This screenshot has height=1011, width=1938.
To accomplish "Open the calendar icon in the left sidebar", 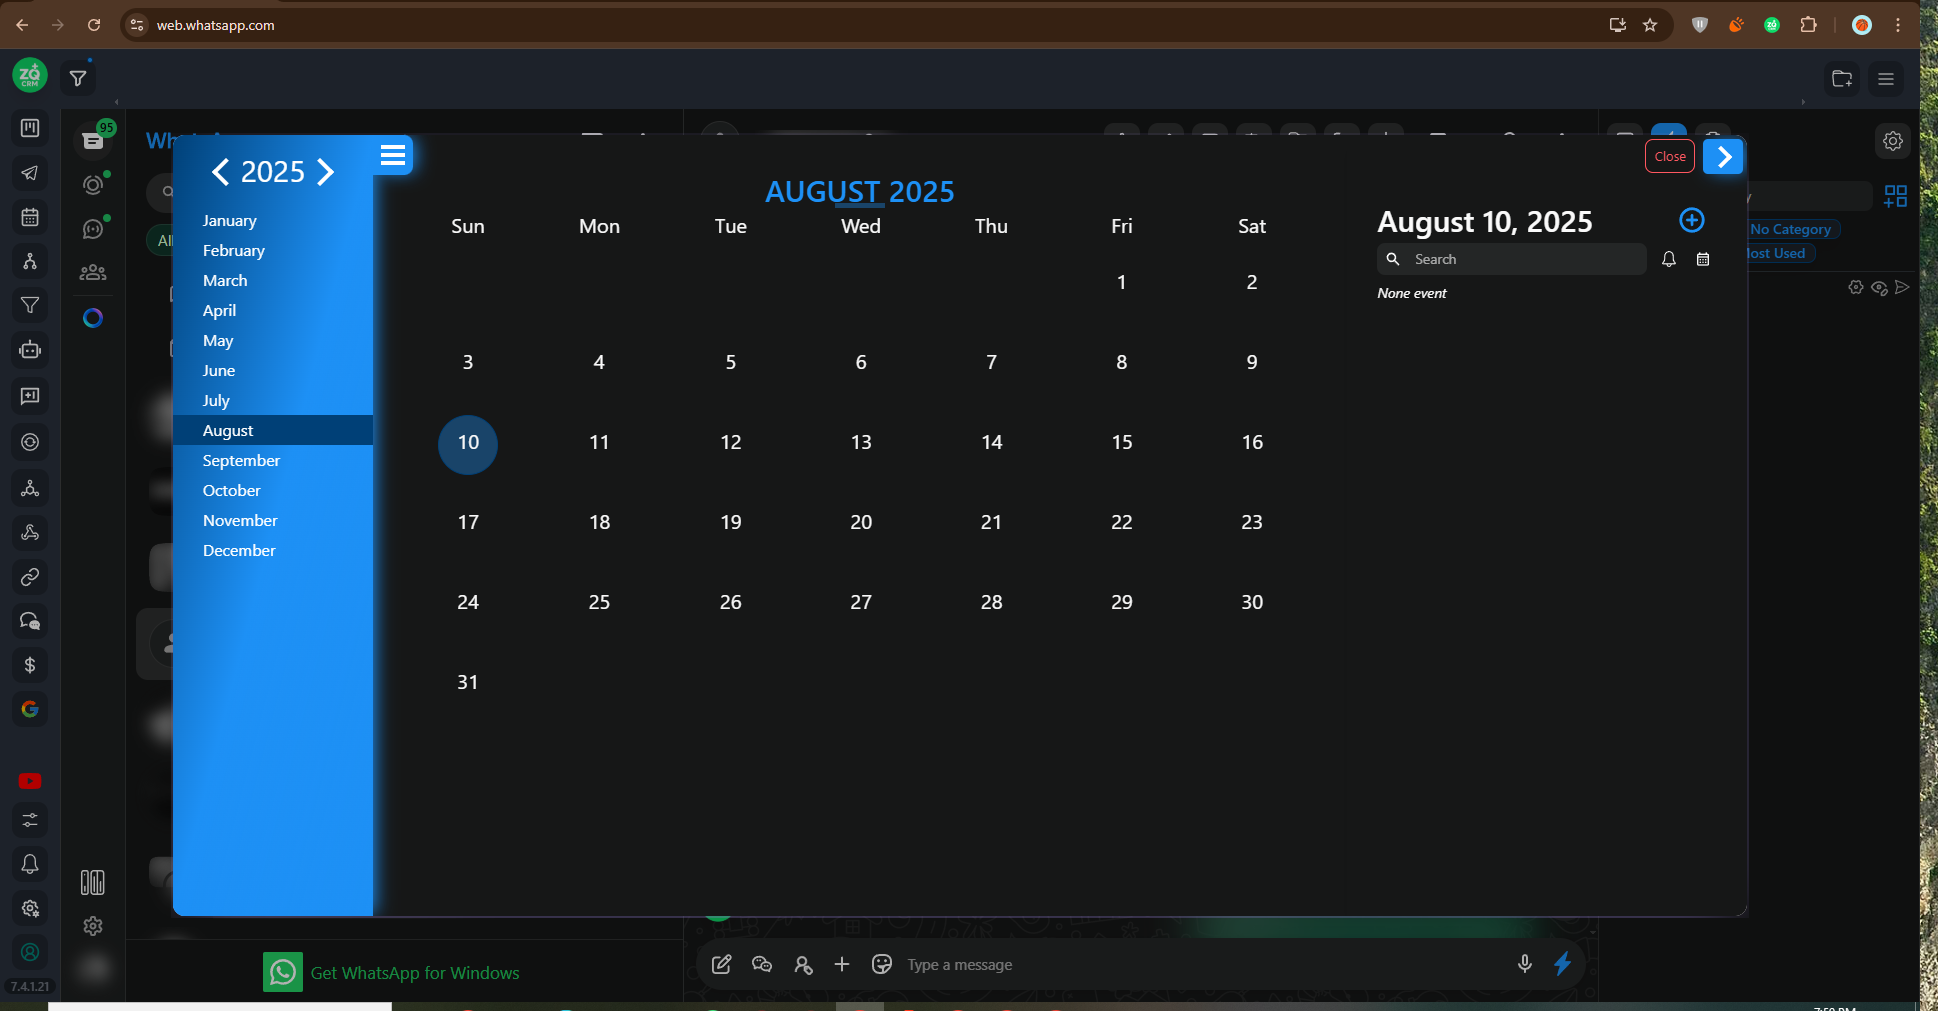I will 30,217.
